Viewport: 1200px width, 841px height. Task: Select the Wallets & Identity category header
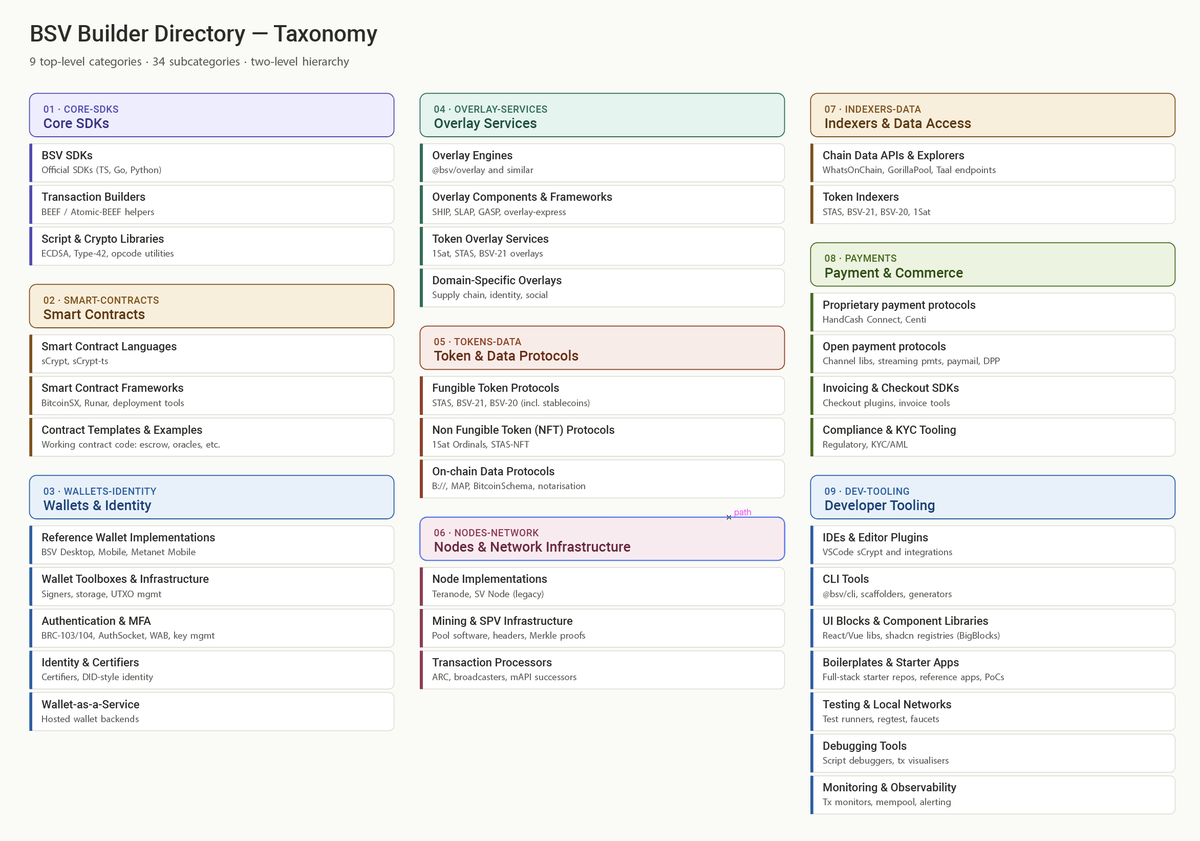212,497
